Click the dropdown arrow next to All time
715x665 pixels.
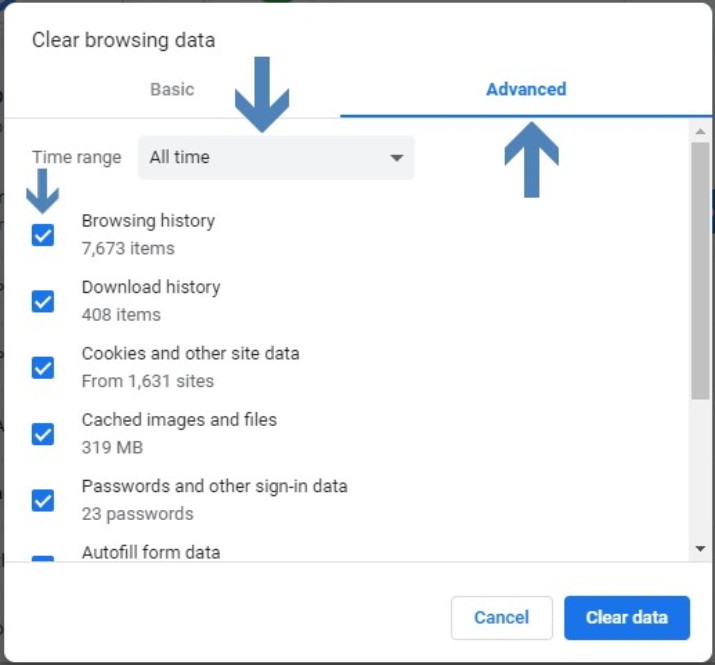(x=397, y=158)
